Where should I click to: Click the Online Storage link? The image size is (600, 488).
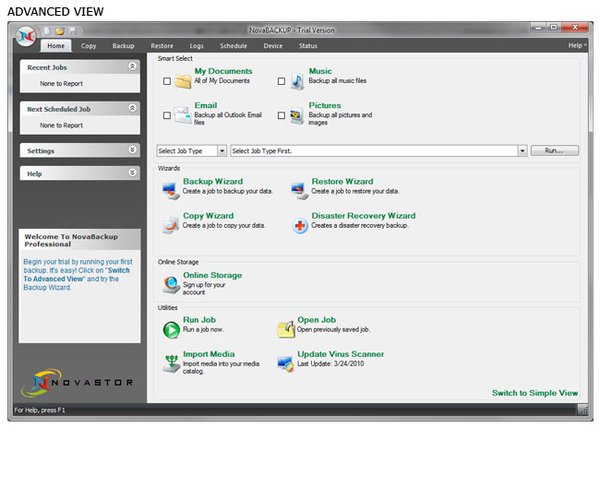(x=212, y=275)
